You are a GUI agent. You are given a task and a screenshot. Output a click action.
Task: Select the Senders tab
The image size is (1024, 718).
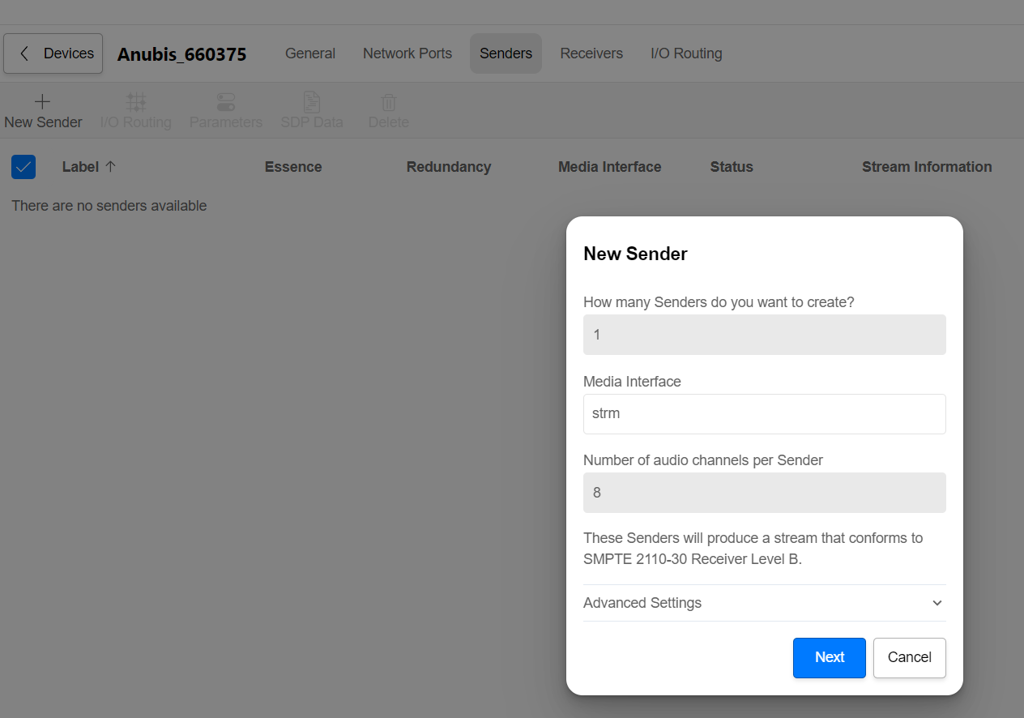tap(506, 54)
